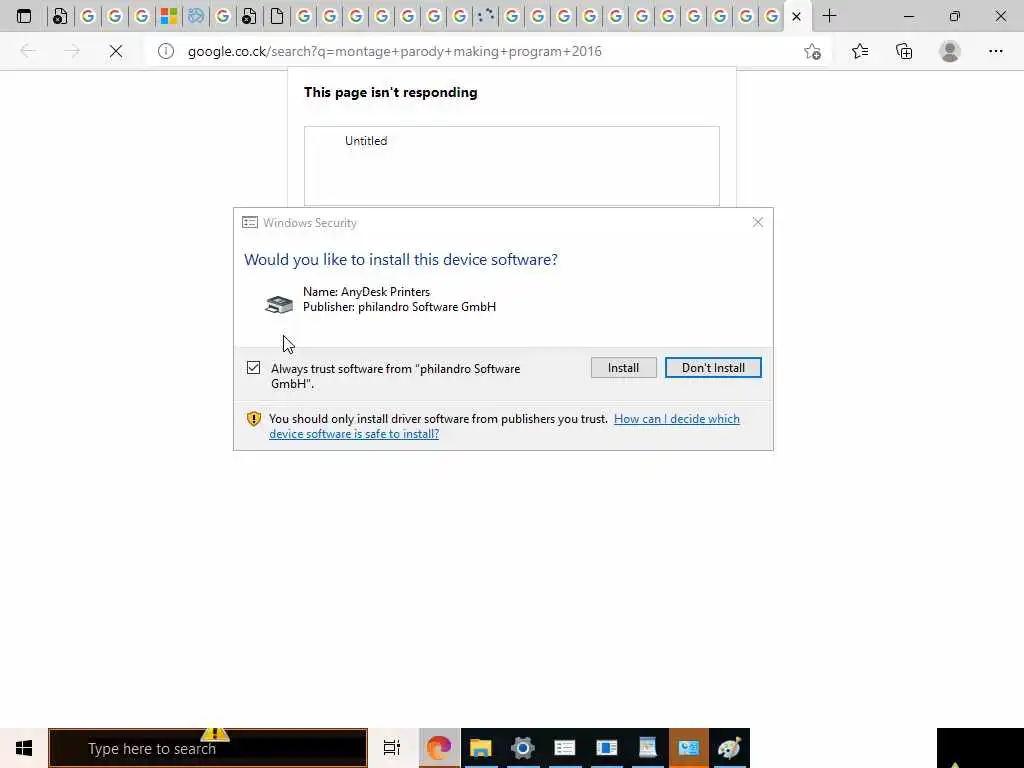
Task: Select the tab with loading spinner dots
Action: coord(485,16)
